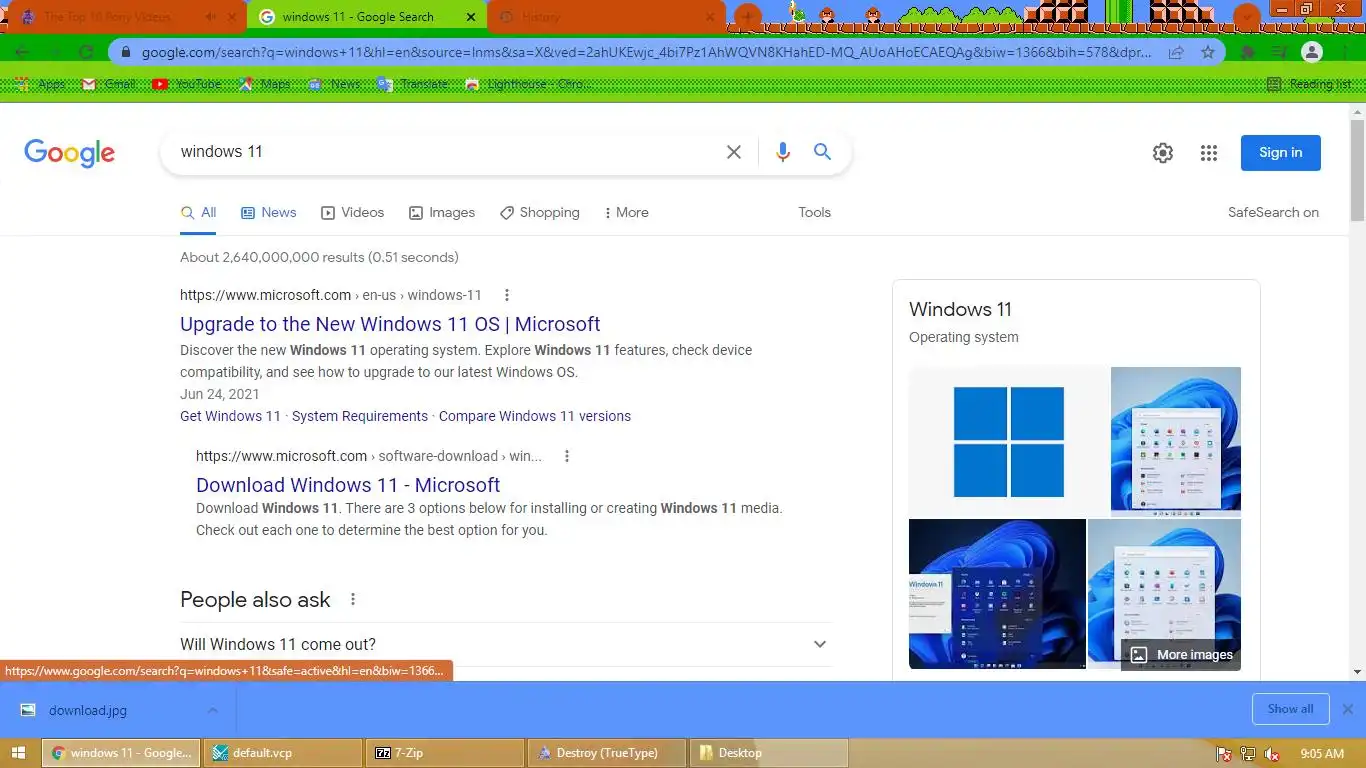The width and height of the screenshot is (1366, 768).
Task: Switch to the 7-Zip taskbar window
Action: point(446,753)
